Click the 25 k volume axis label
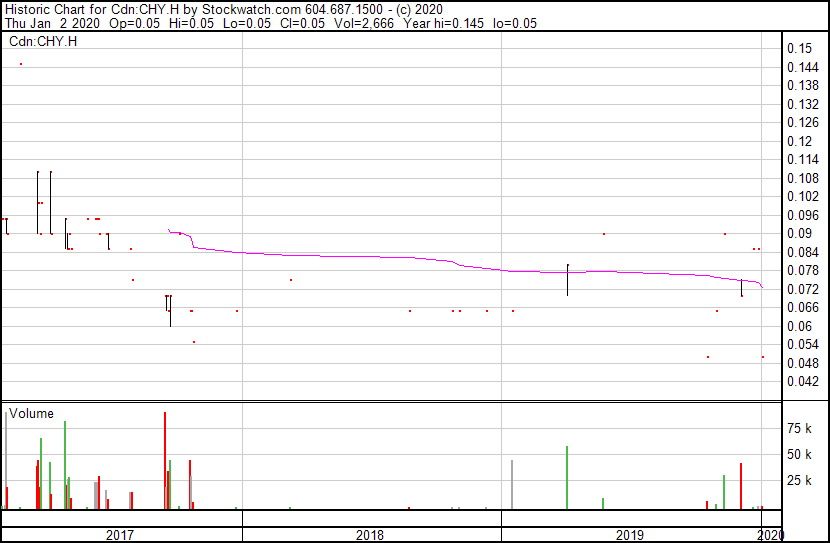This screenshot has width=830, height=543. click(x=799, y=480)
